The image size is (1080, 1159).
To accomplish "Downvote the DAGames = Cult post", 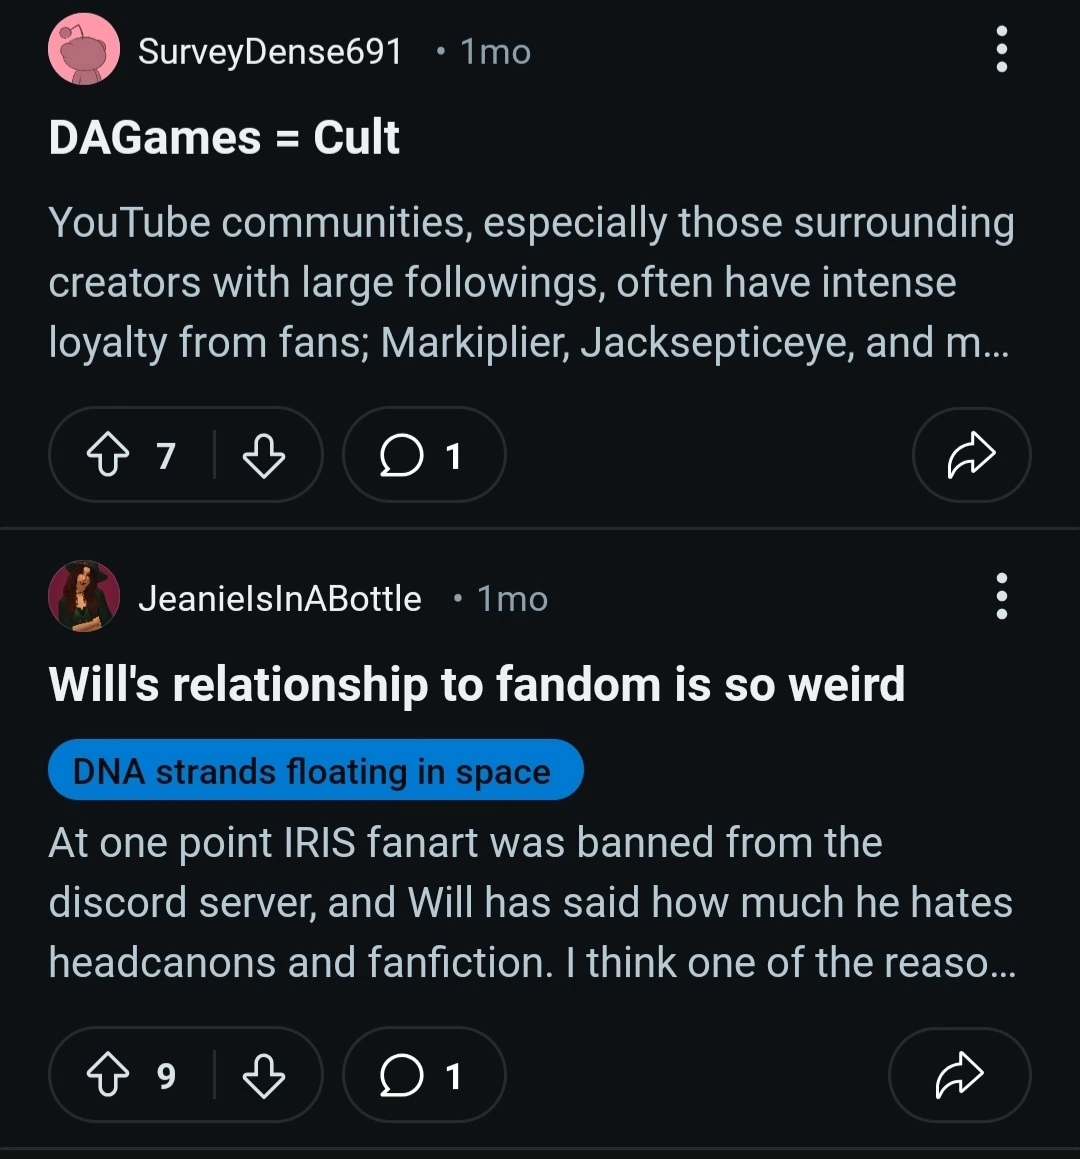I will pos(264,455).
